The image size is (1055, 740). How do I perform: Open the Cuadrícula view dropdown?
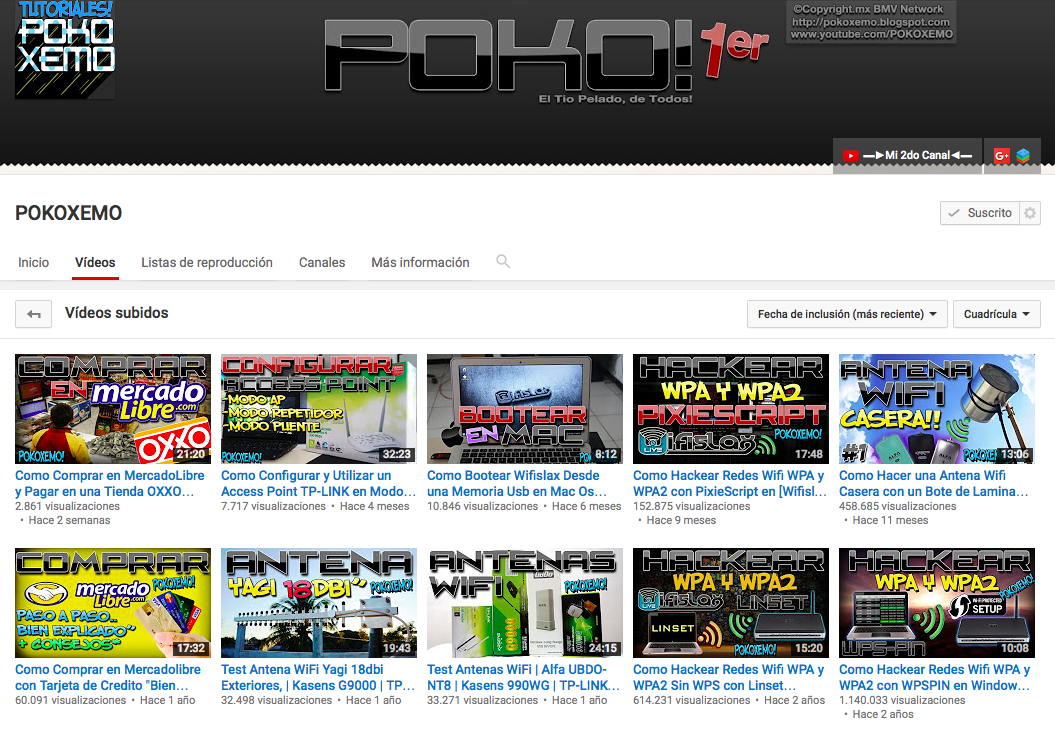click(x=996, y=314)
